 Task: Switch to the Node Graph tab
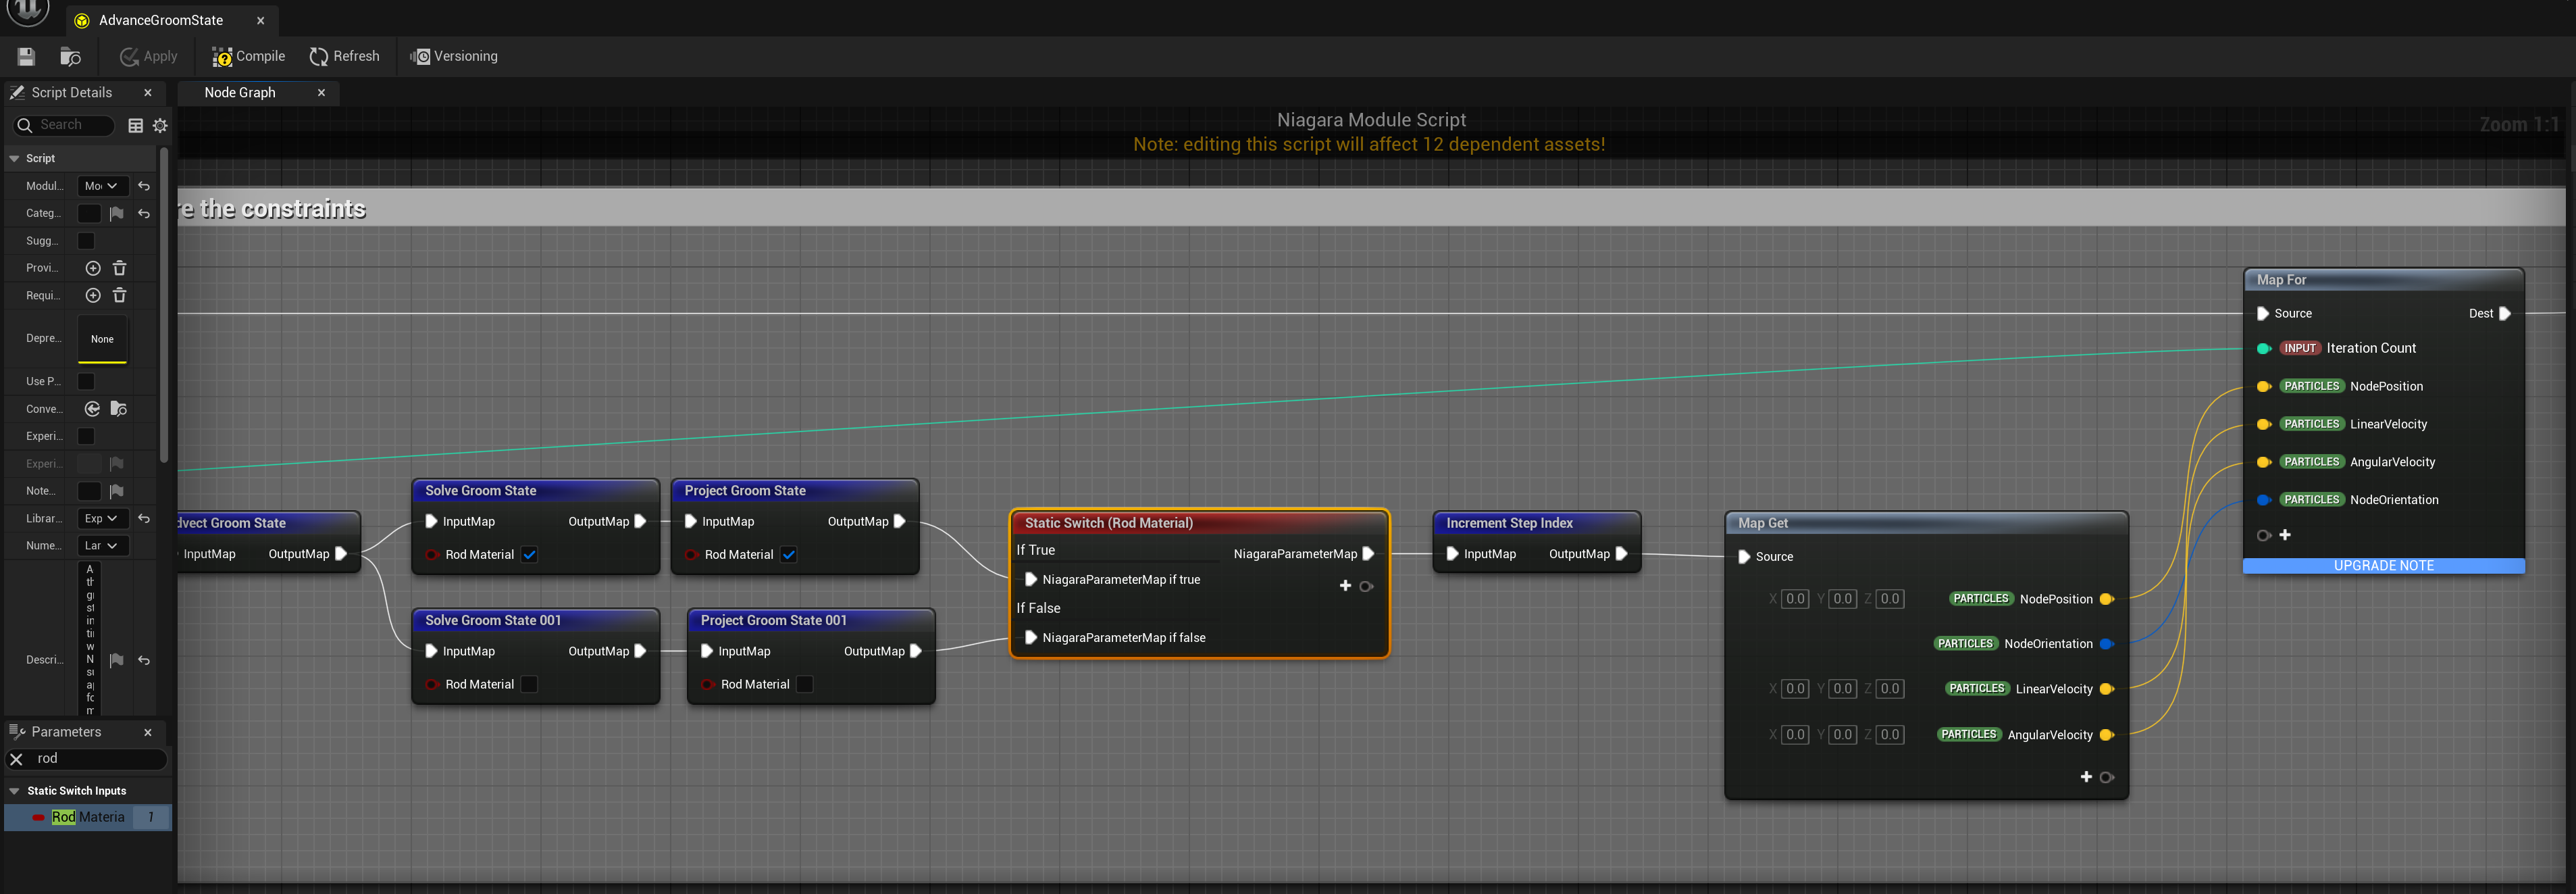tap(240, 93)
